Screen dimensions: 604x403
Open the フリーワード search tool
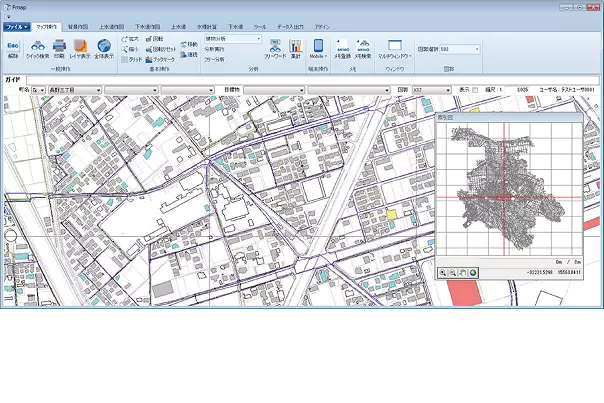coord(274,48)
